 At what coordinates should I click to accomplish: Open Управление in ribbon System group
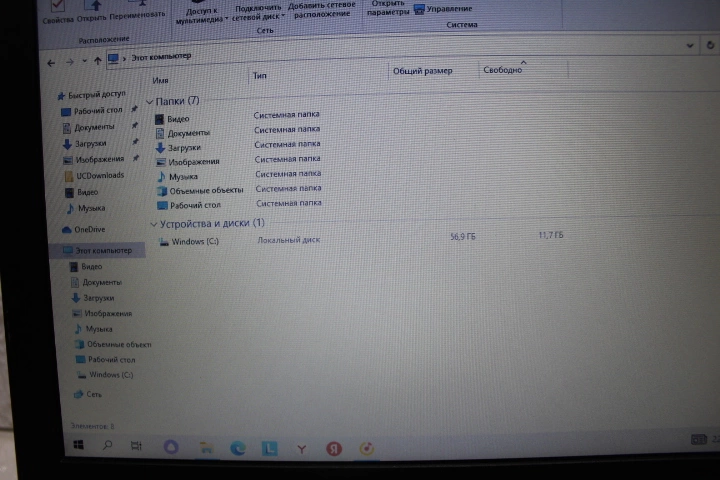(450, 8)
